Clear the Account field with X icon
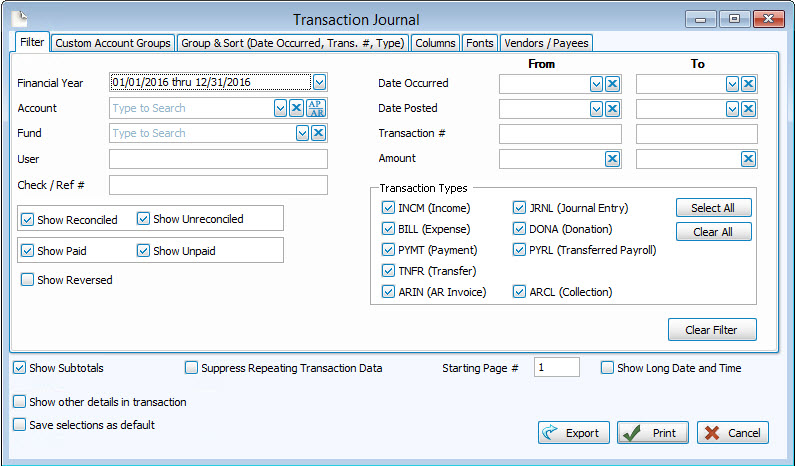The height and width of the screenshot is (466, 796). [x=297, y=108]
